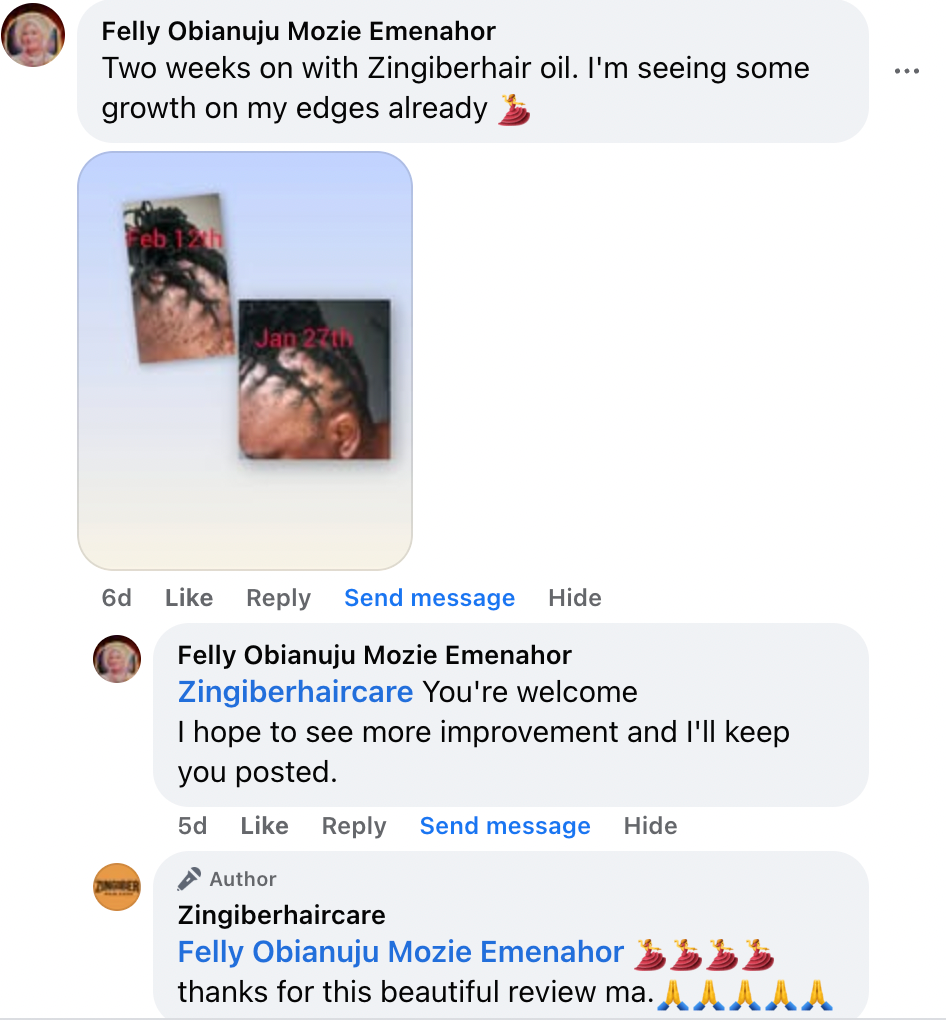Screen dimensions: 946x1022
Task: Reply to the comment posted 6d ago
Action: coord(278,598)
